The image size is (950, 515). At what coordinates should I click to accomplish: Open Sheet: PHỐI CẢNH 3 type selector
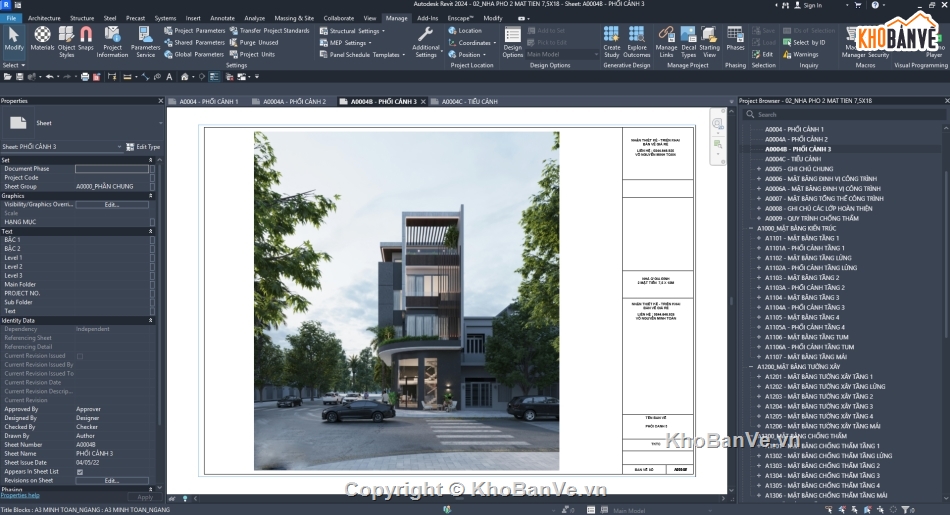[x=62, y=147]
